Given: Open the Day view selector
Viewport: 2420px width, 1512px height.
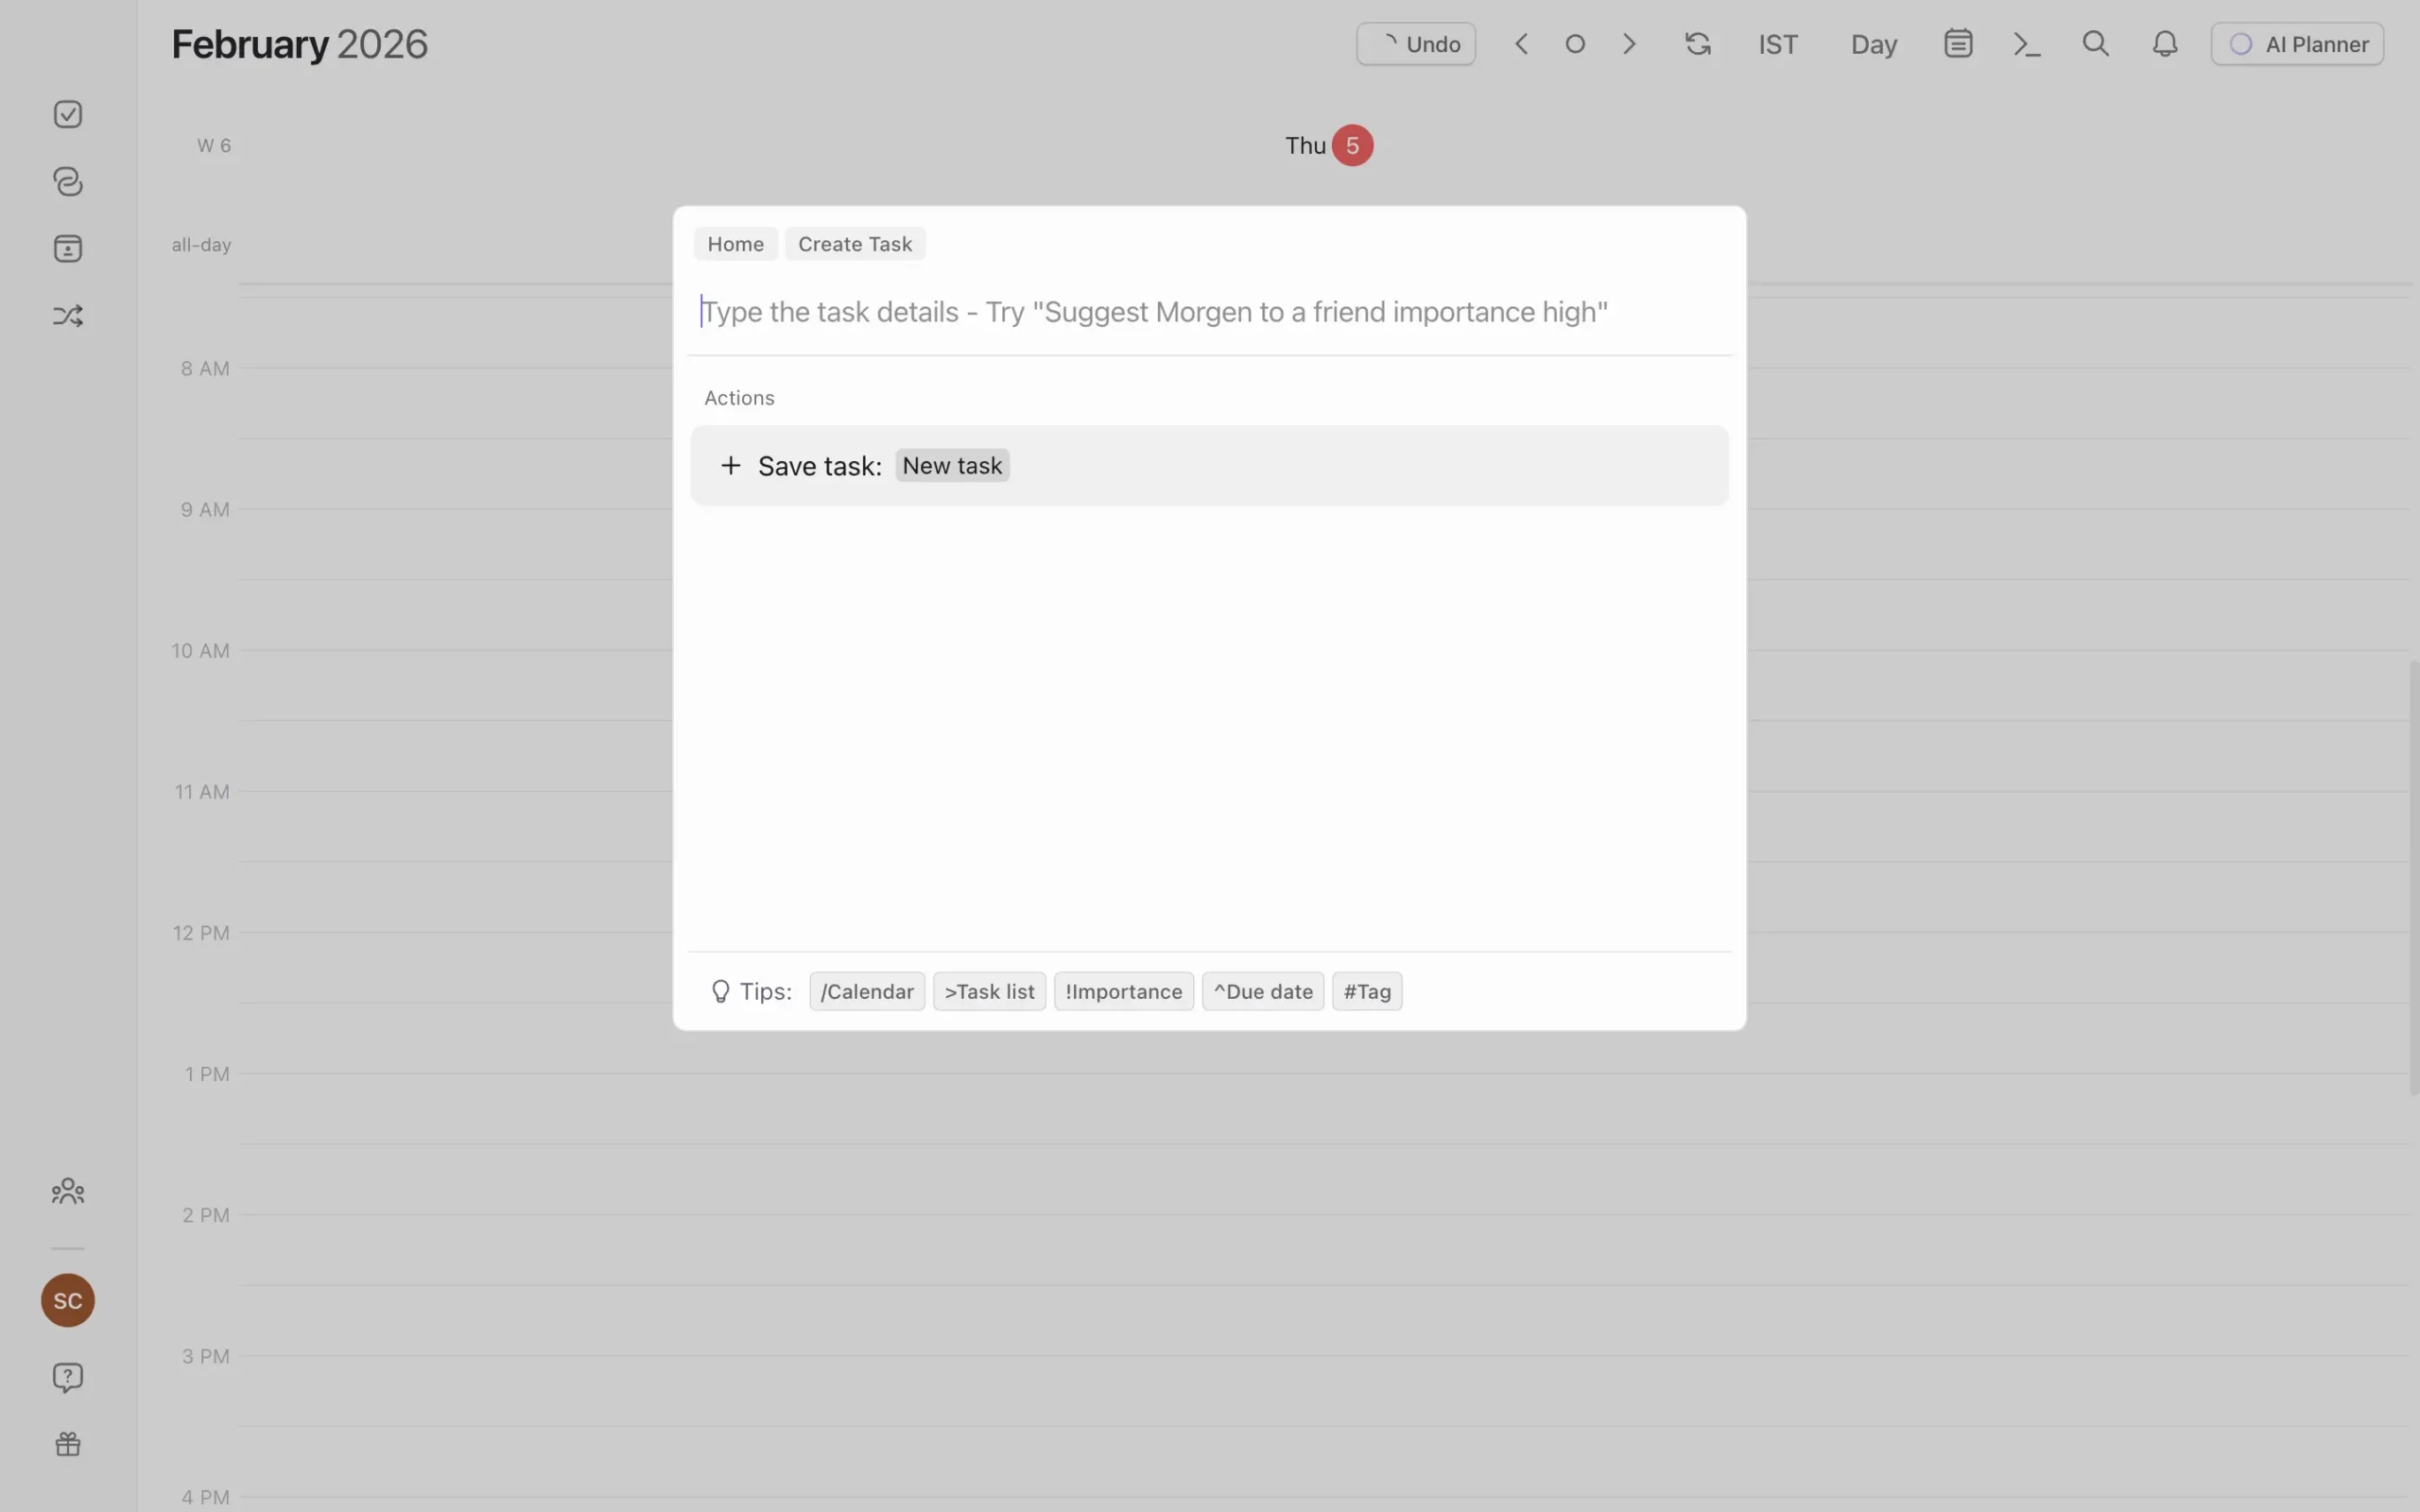Looking at the screenshot, I should click(1871, 43).
